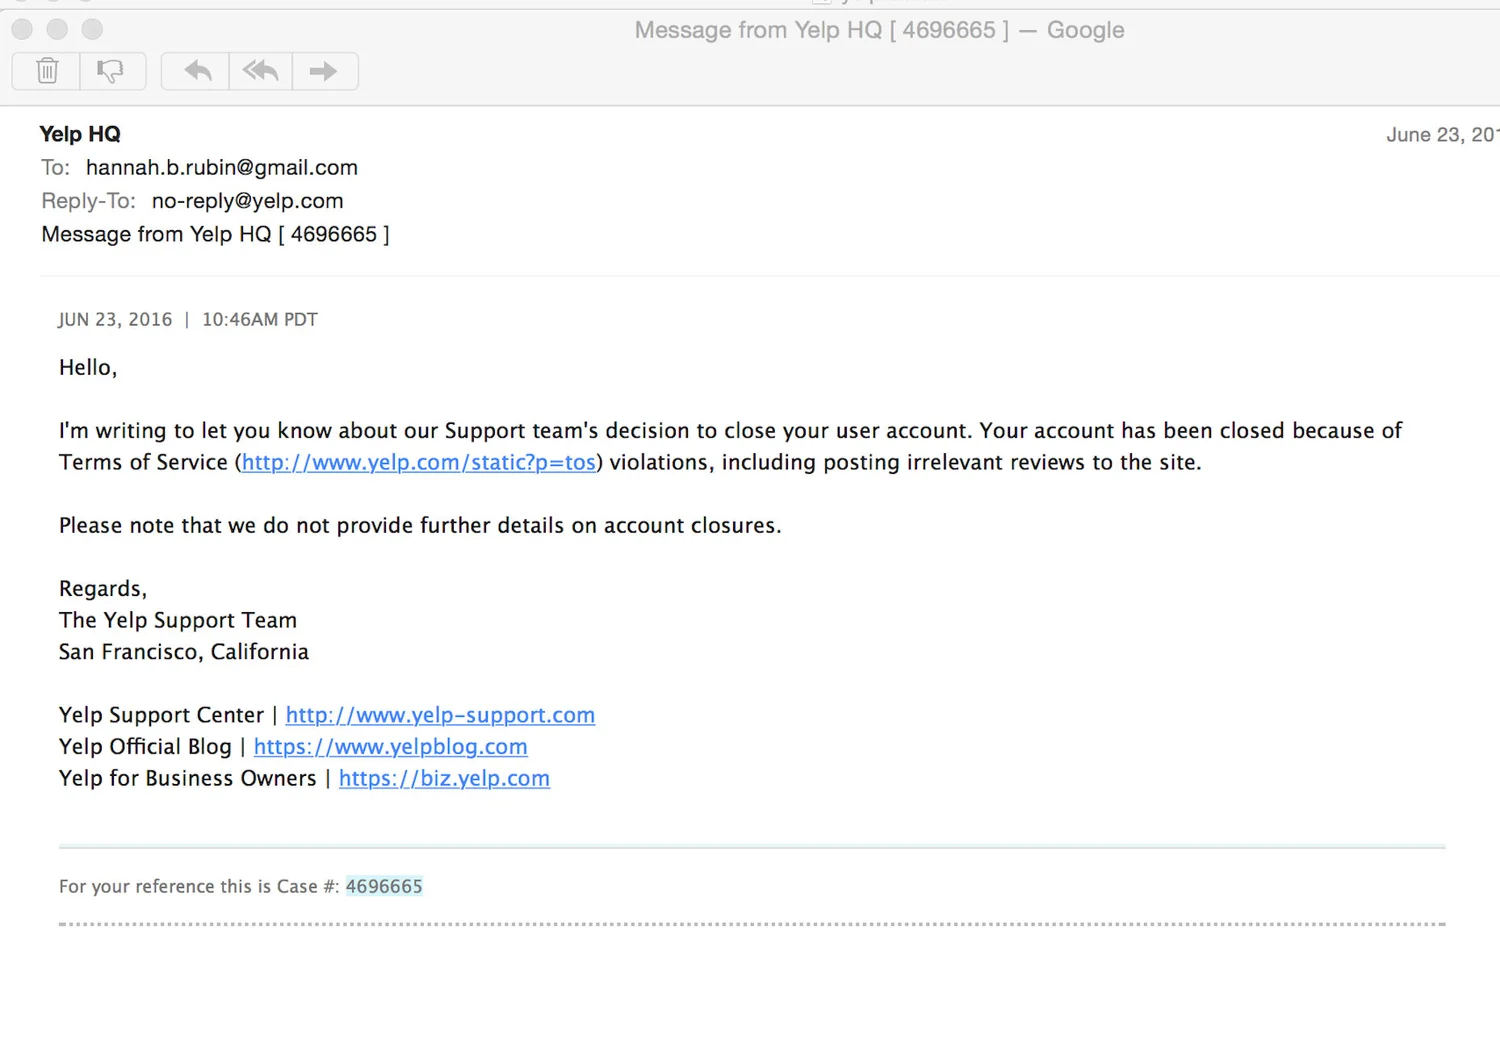Click the 'Hello,' greeting line
The height and width of the screenshot is (1053, 1500).
(x=88, y=368)
